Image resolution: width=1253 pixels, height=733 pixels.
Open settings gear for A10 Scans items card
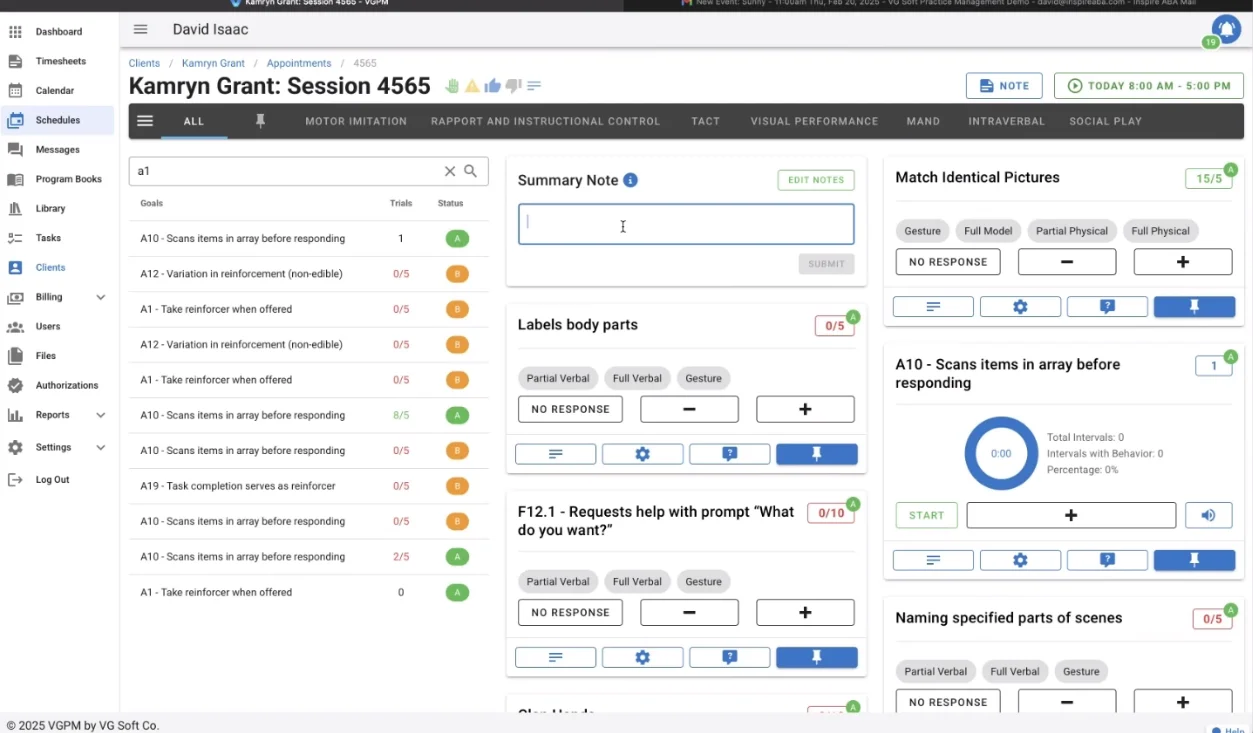click(1020, 560)
